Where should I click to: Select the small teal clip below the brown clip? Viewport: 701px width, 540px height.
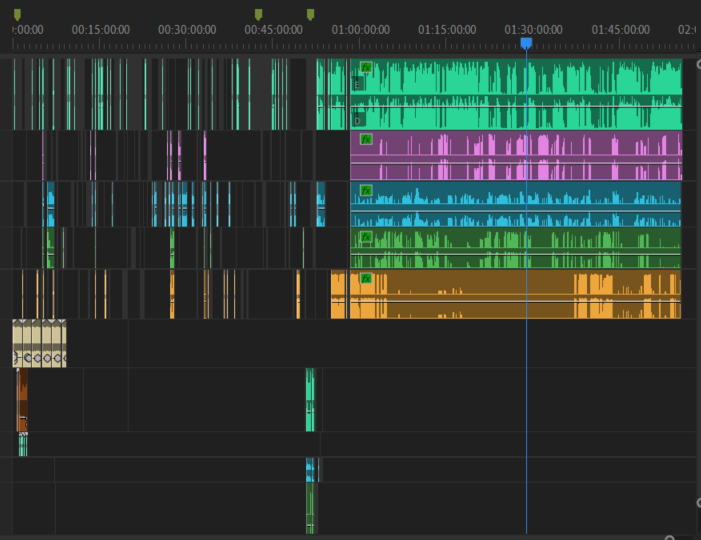(x=23, y=445)
